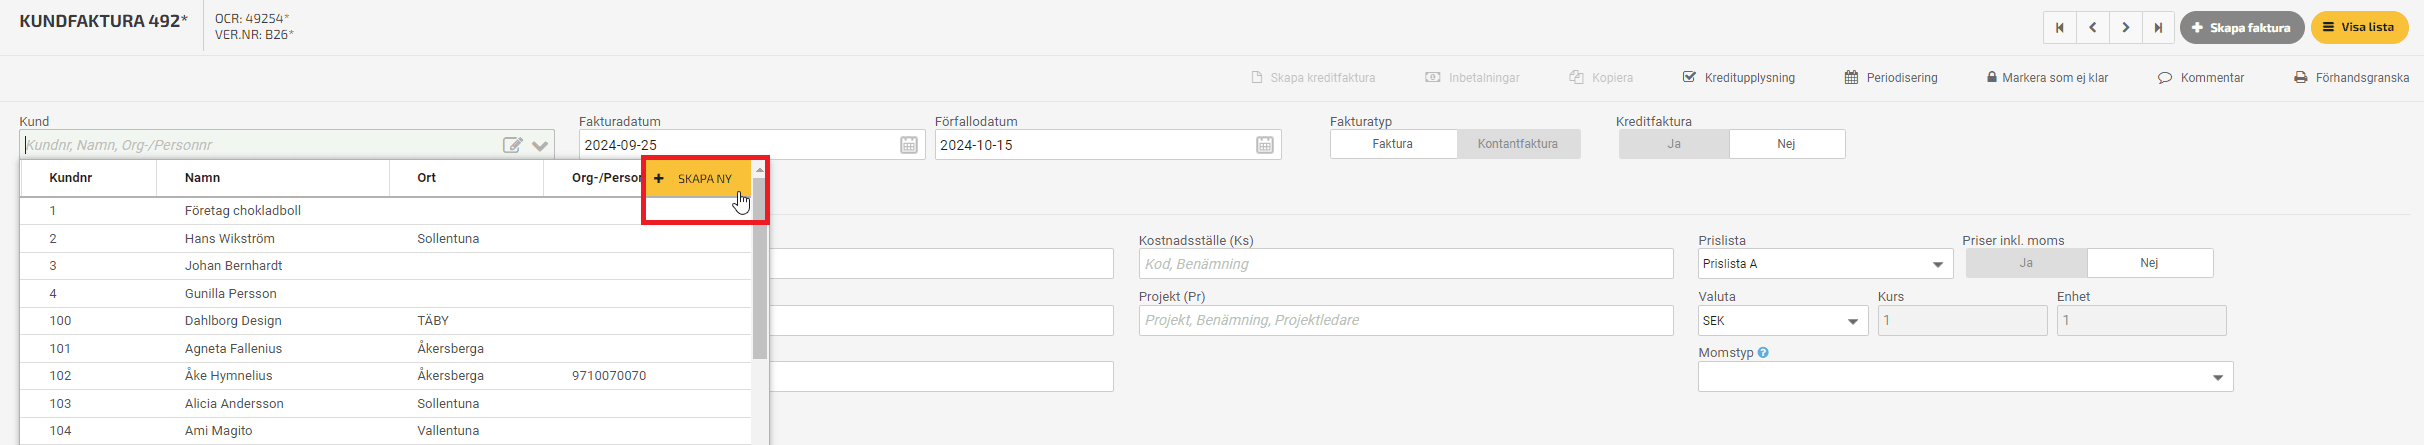Open Periodisering from the toolbar
Screen dimensions: 2424x445
pos(1891,78)
